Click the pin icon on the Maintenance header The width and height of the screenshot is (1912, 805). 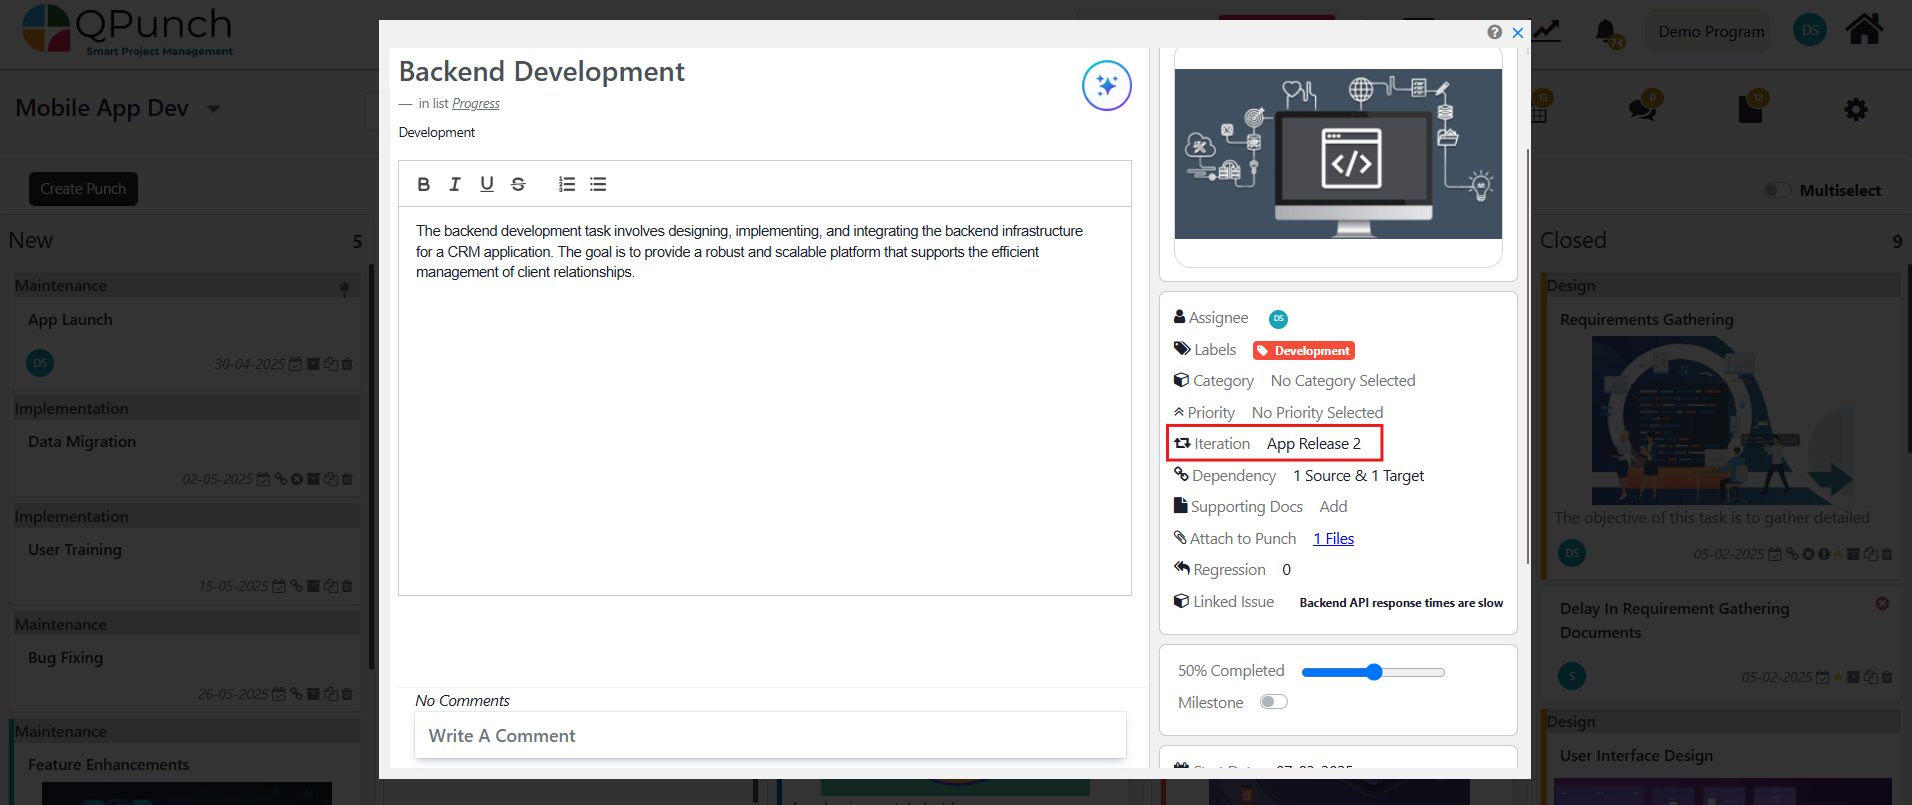click(x=344, y=289)
